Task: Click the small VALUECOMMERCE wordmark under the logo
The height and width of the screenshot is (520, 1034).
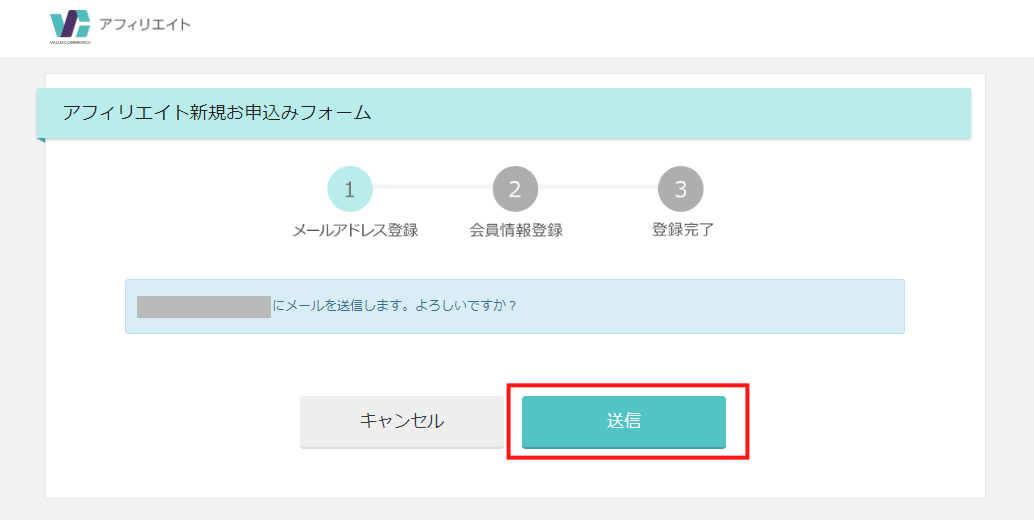Action: click(x=70, y=42)
